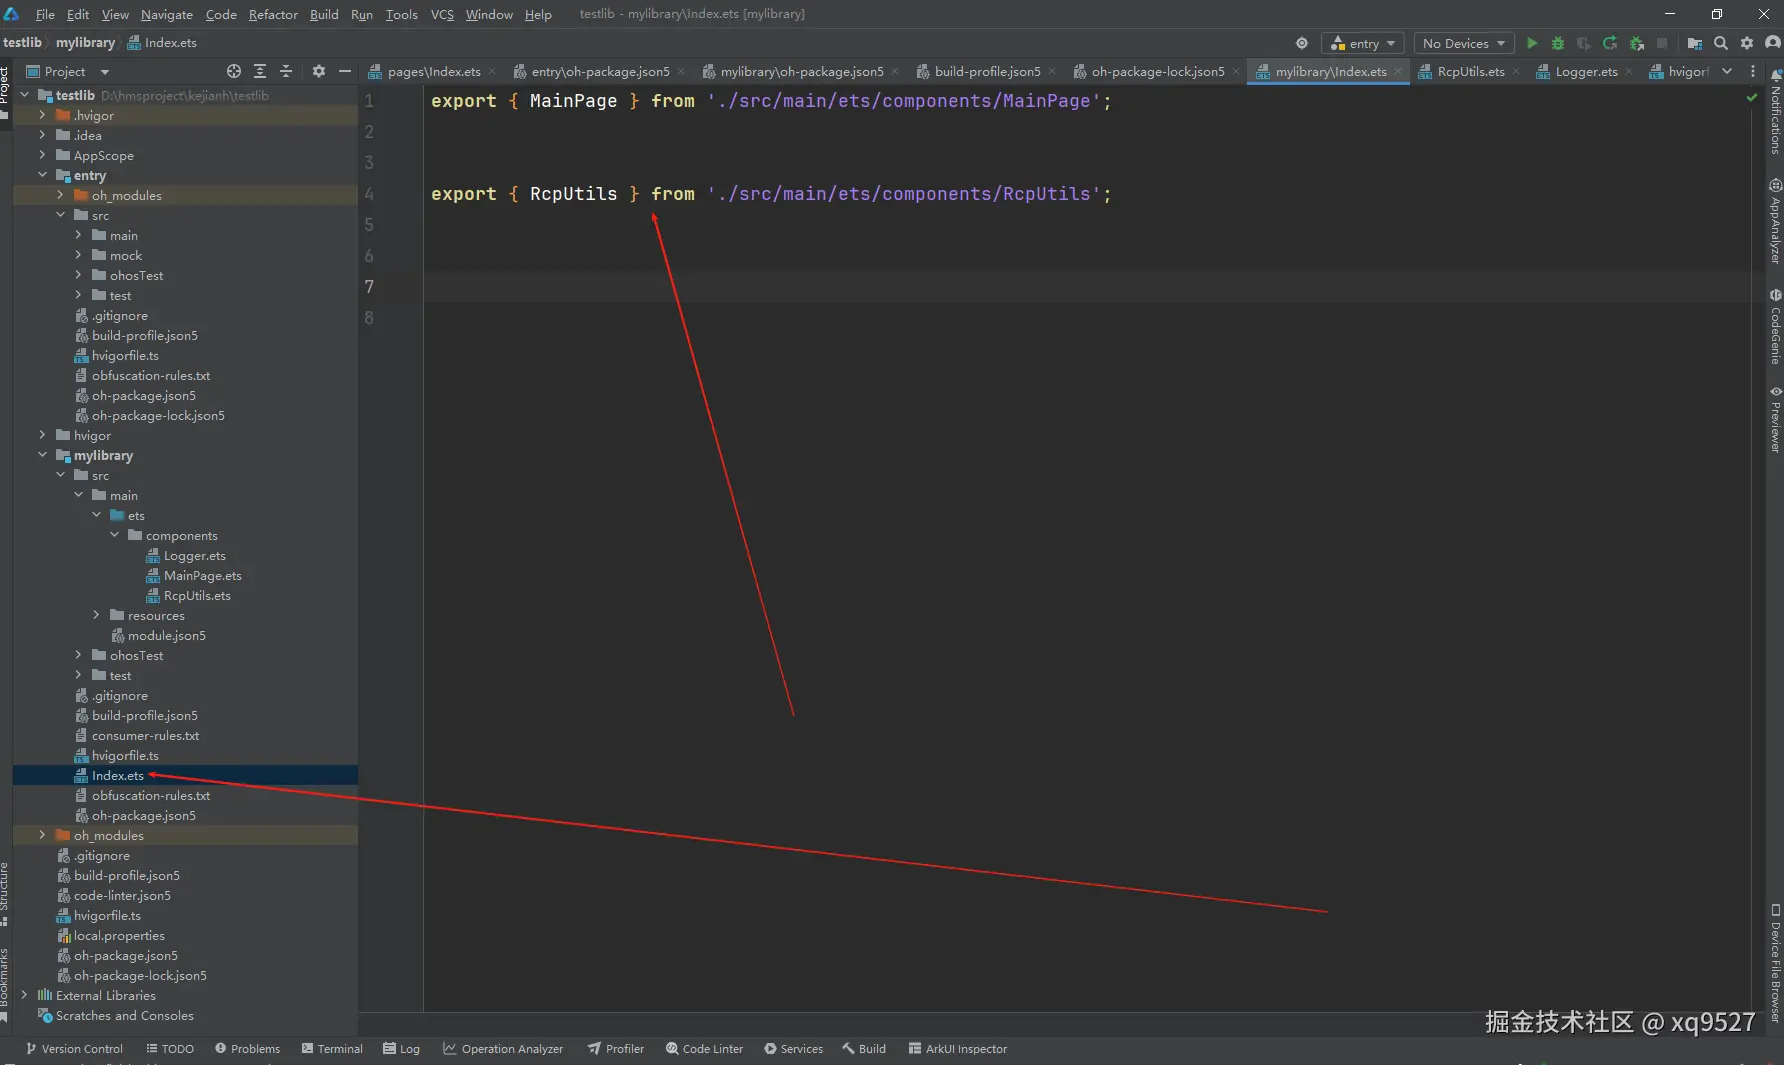1784x1065 pixels.
Task: Open the Structure tool window
Action: (5, 893)
